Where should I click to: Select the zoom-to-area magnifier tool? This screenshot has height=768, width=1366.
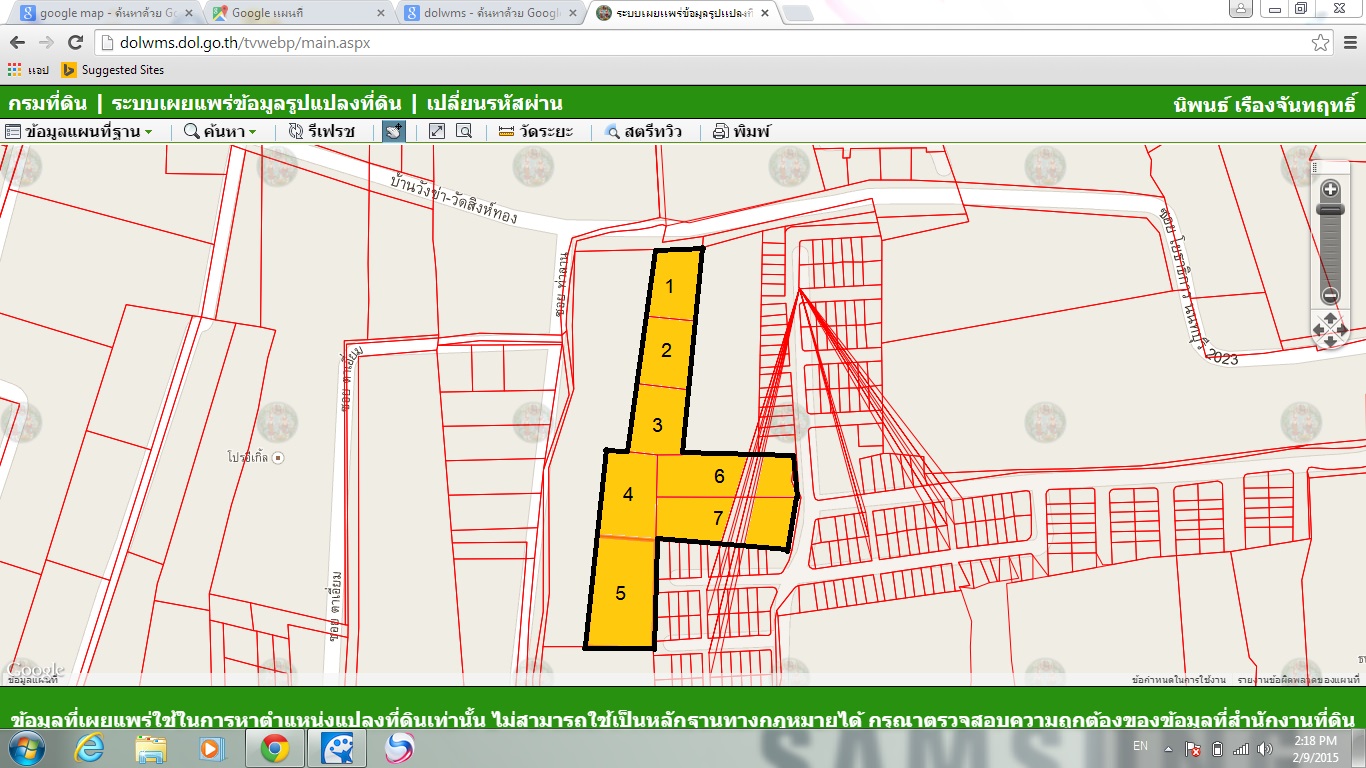coord(464,132)
